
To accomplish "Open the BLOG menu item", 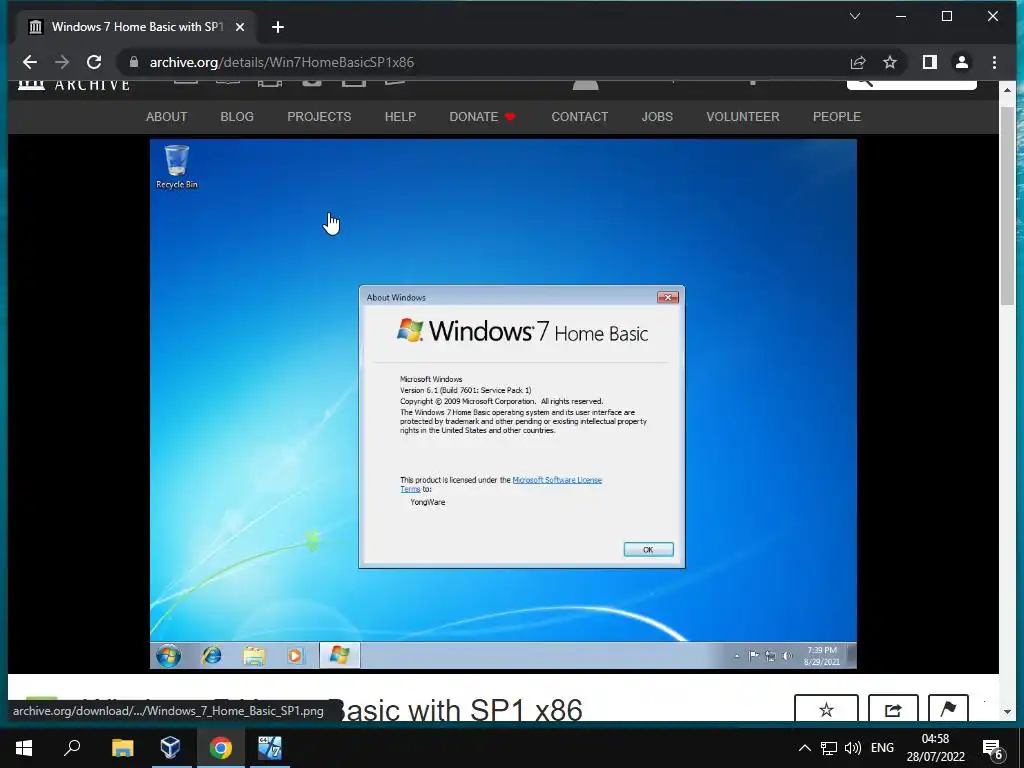I will click(237, 117).
